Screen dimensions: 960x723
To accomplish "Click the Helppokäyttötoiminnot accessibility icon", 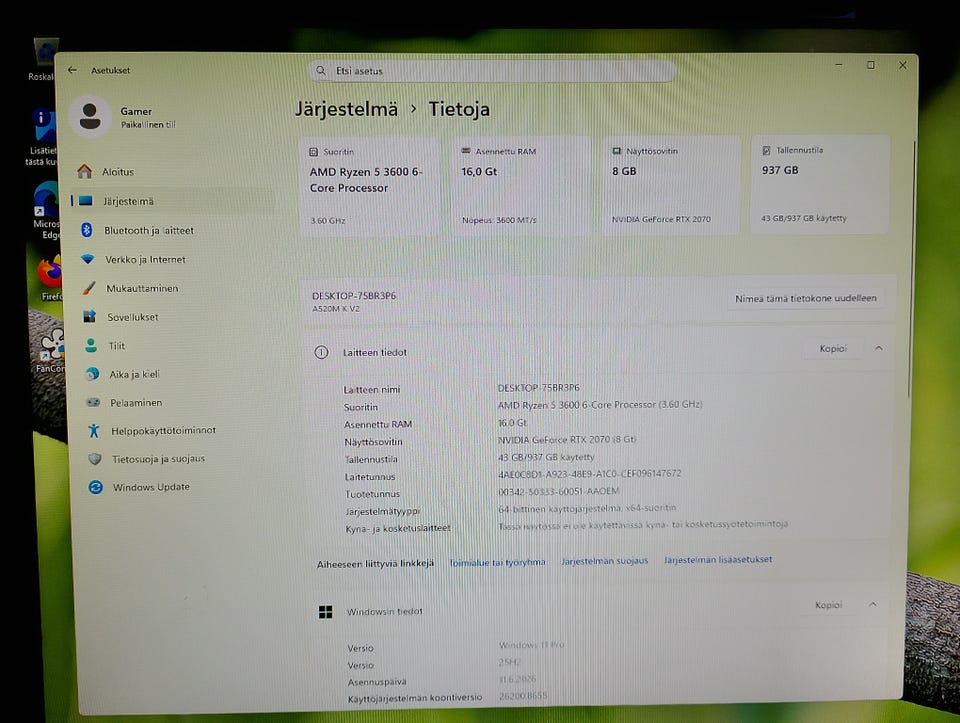I will 94,430.
